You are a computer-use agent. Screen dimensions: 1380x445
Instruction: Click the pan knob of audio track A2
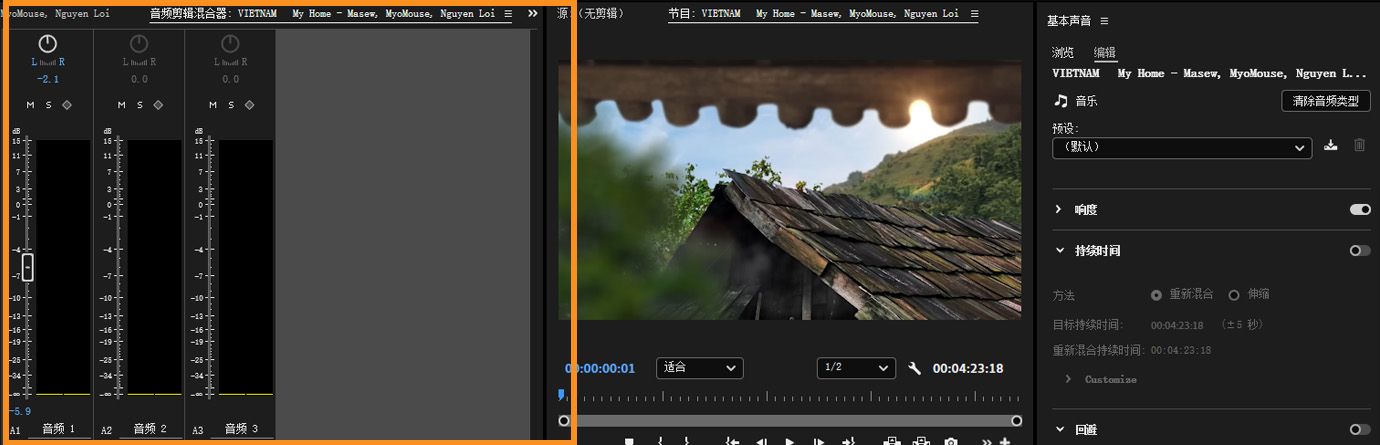(x=139, y=44)
